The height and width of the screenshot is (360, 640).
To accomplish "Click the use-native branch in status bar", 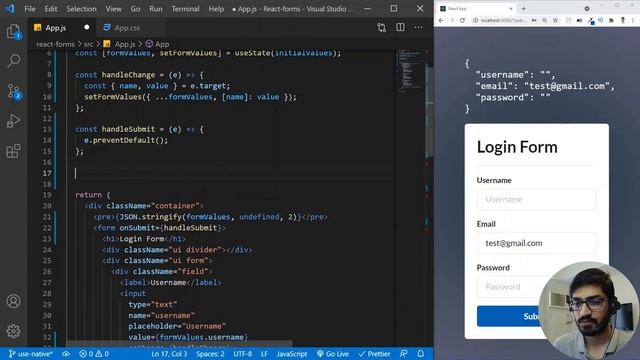I will [x=31, y=354].
